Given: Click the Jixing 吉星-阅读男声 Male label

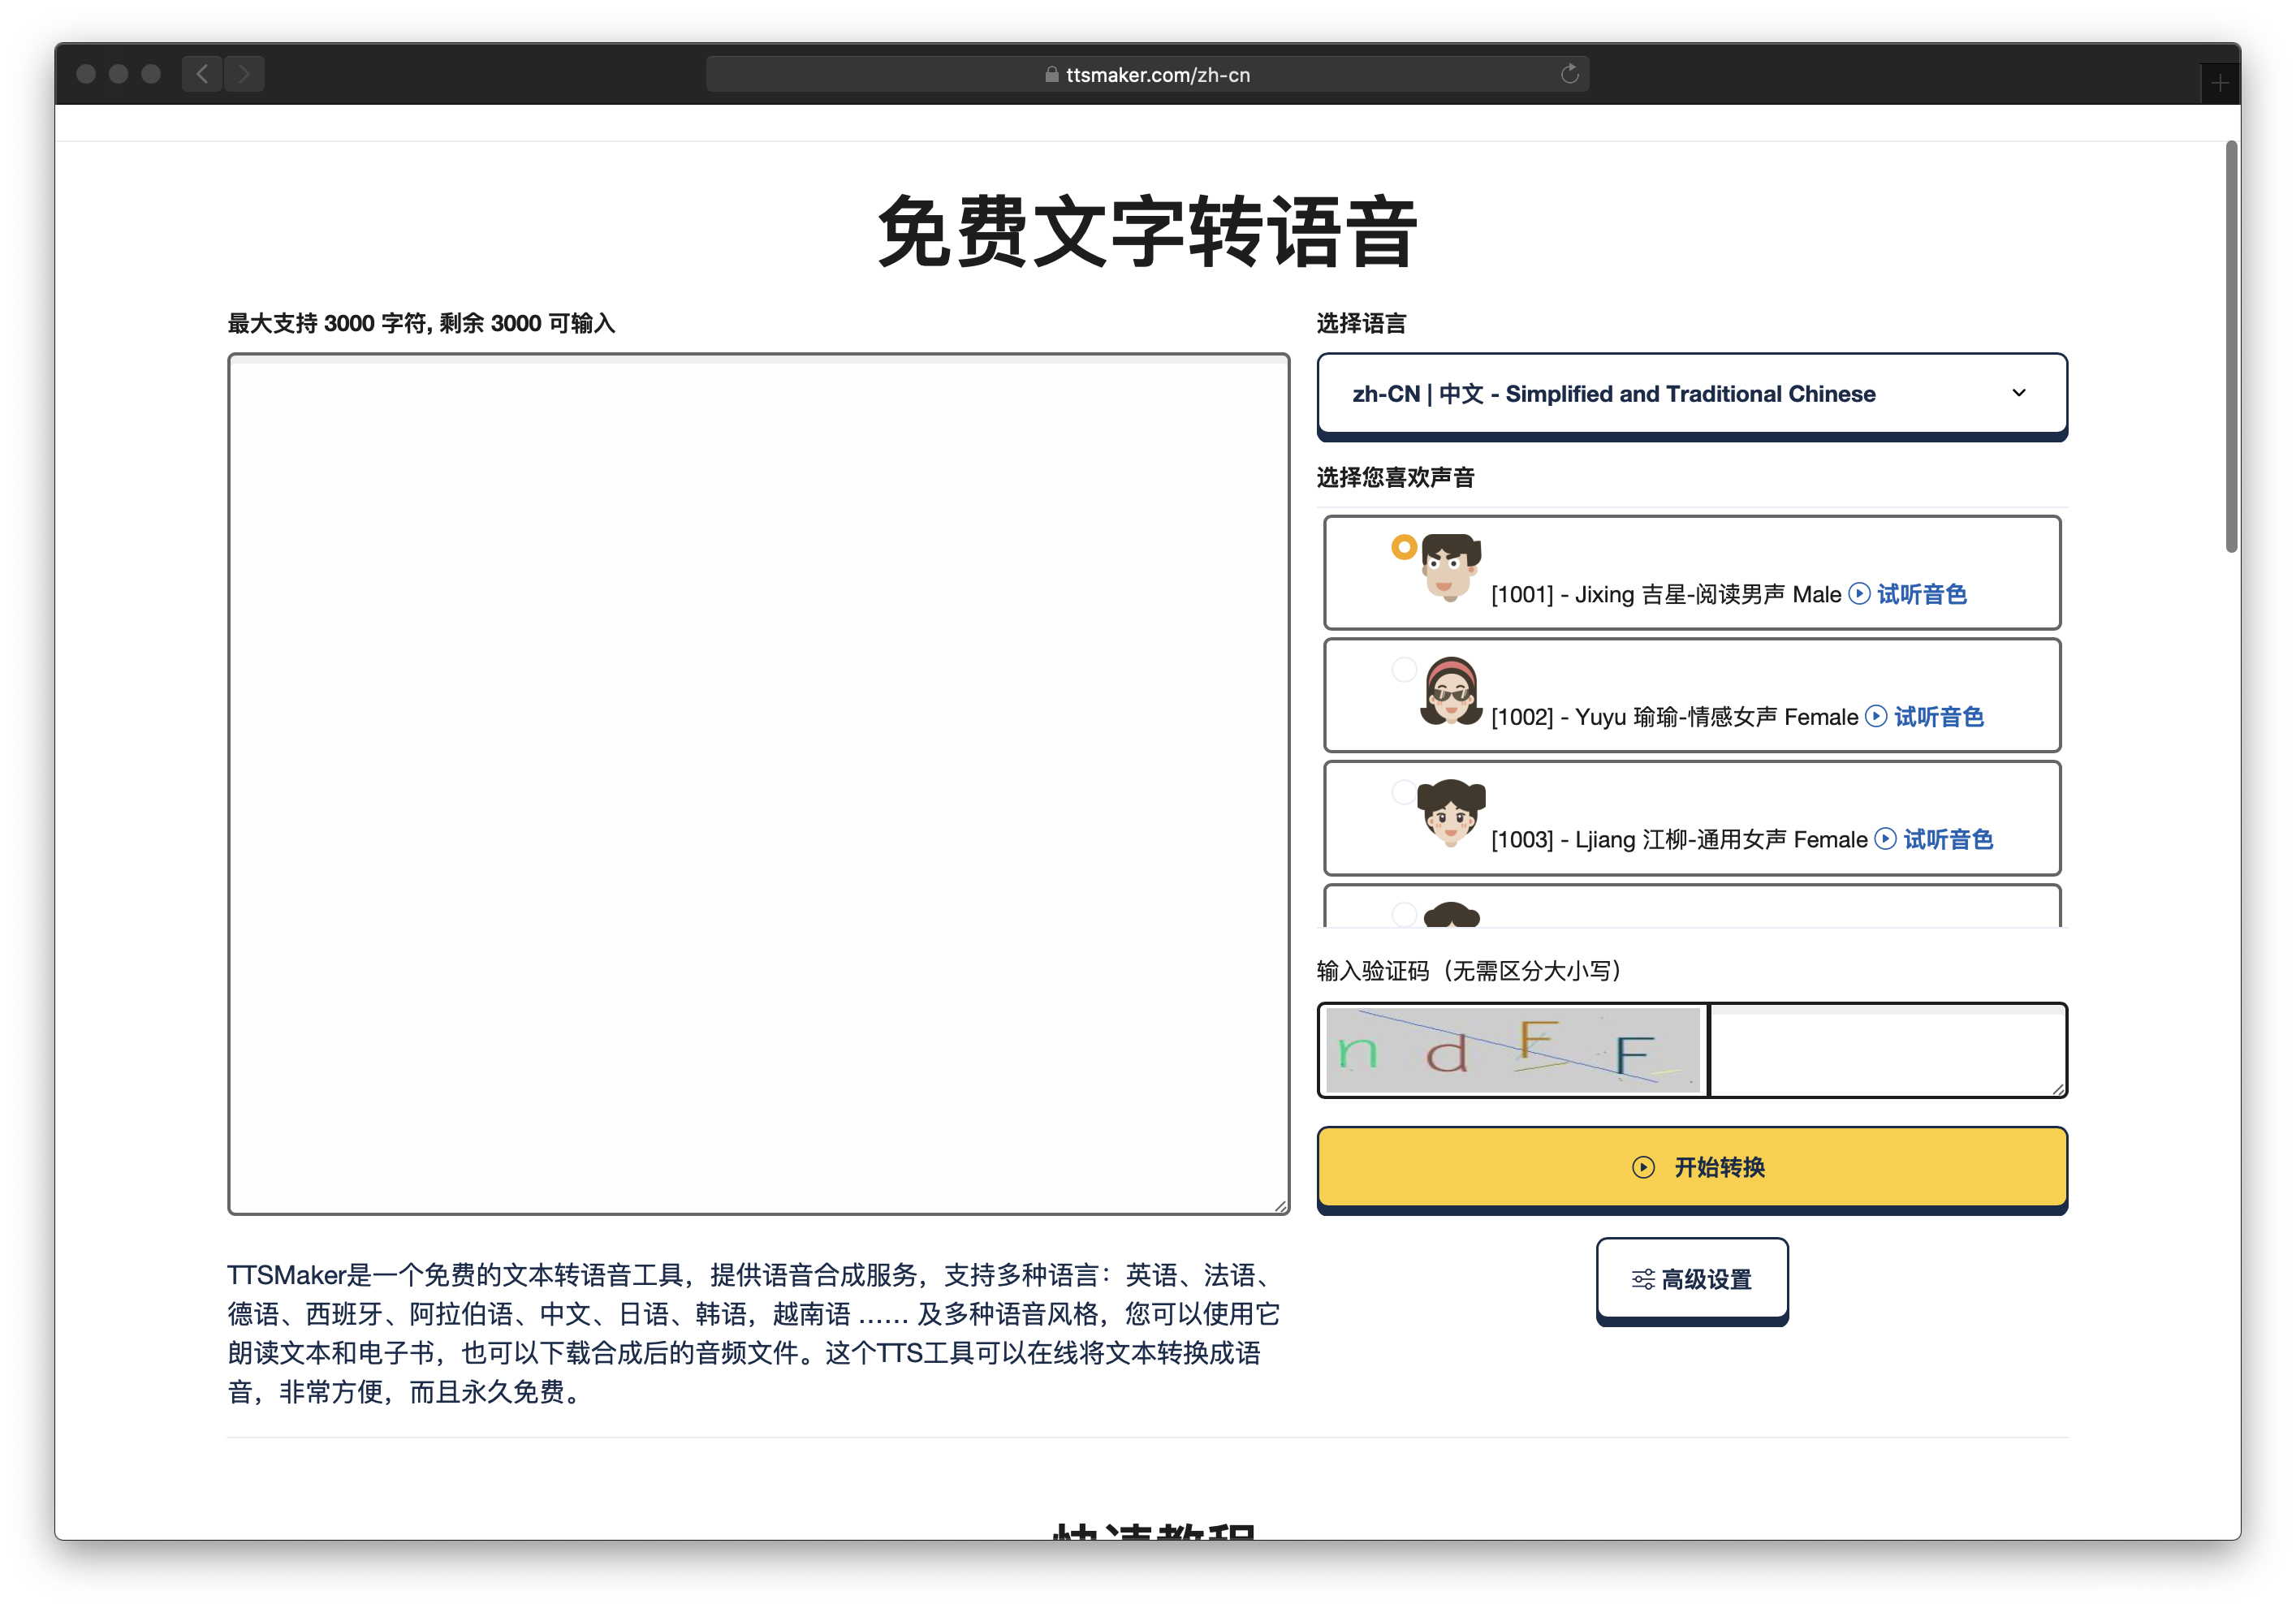Looking at the screenshot, I should tap(1666, 594).
